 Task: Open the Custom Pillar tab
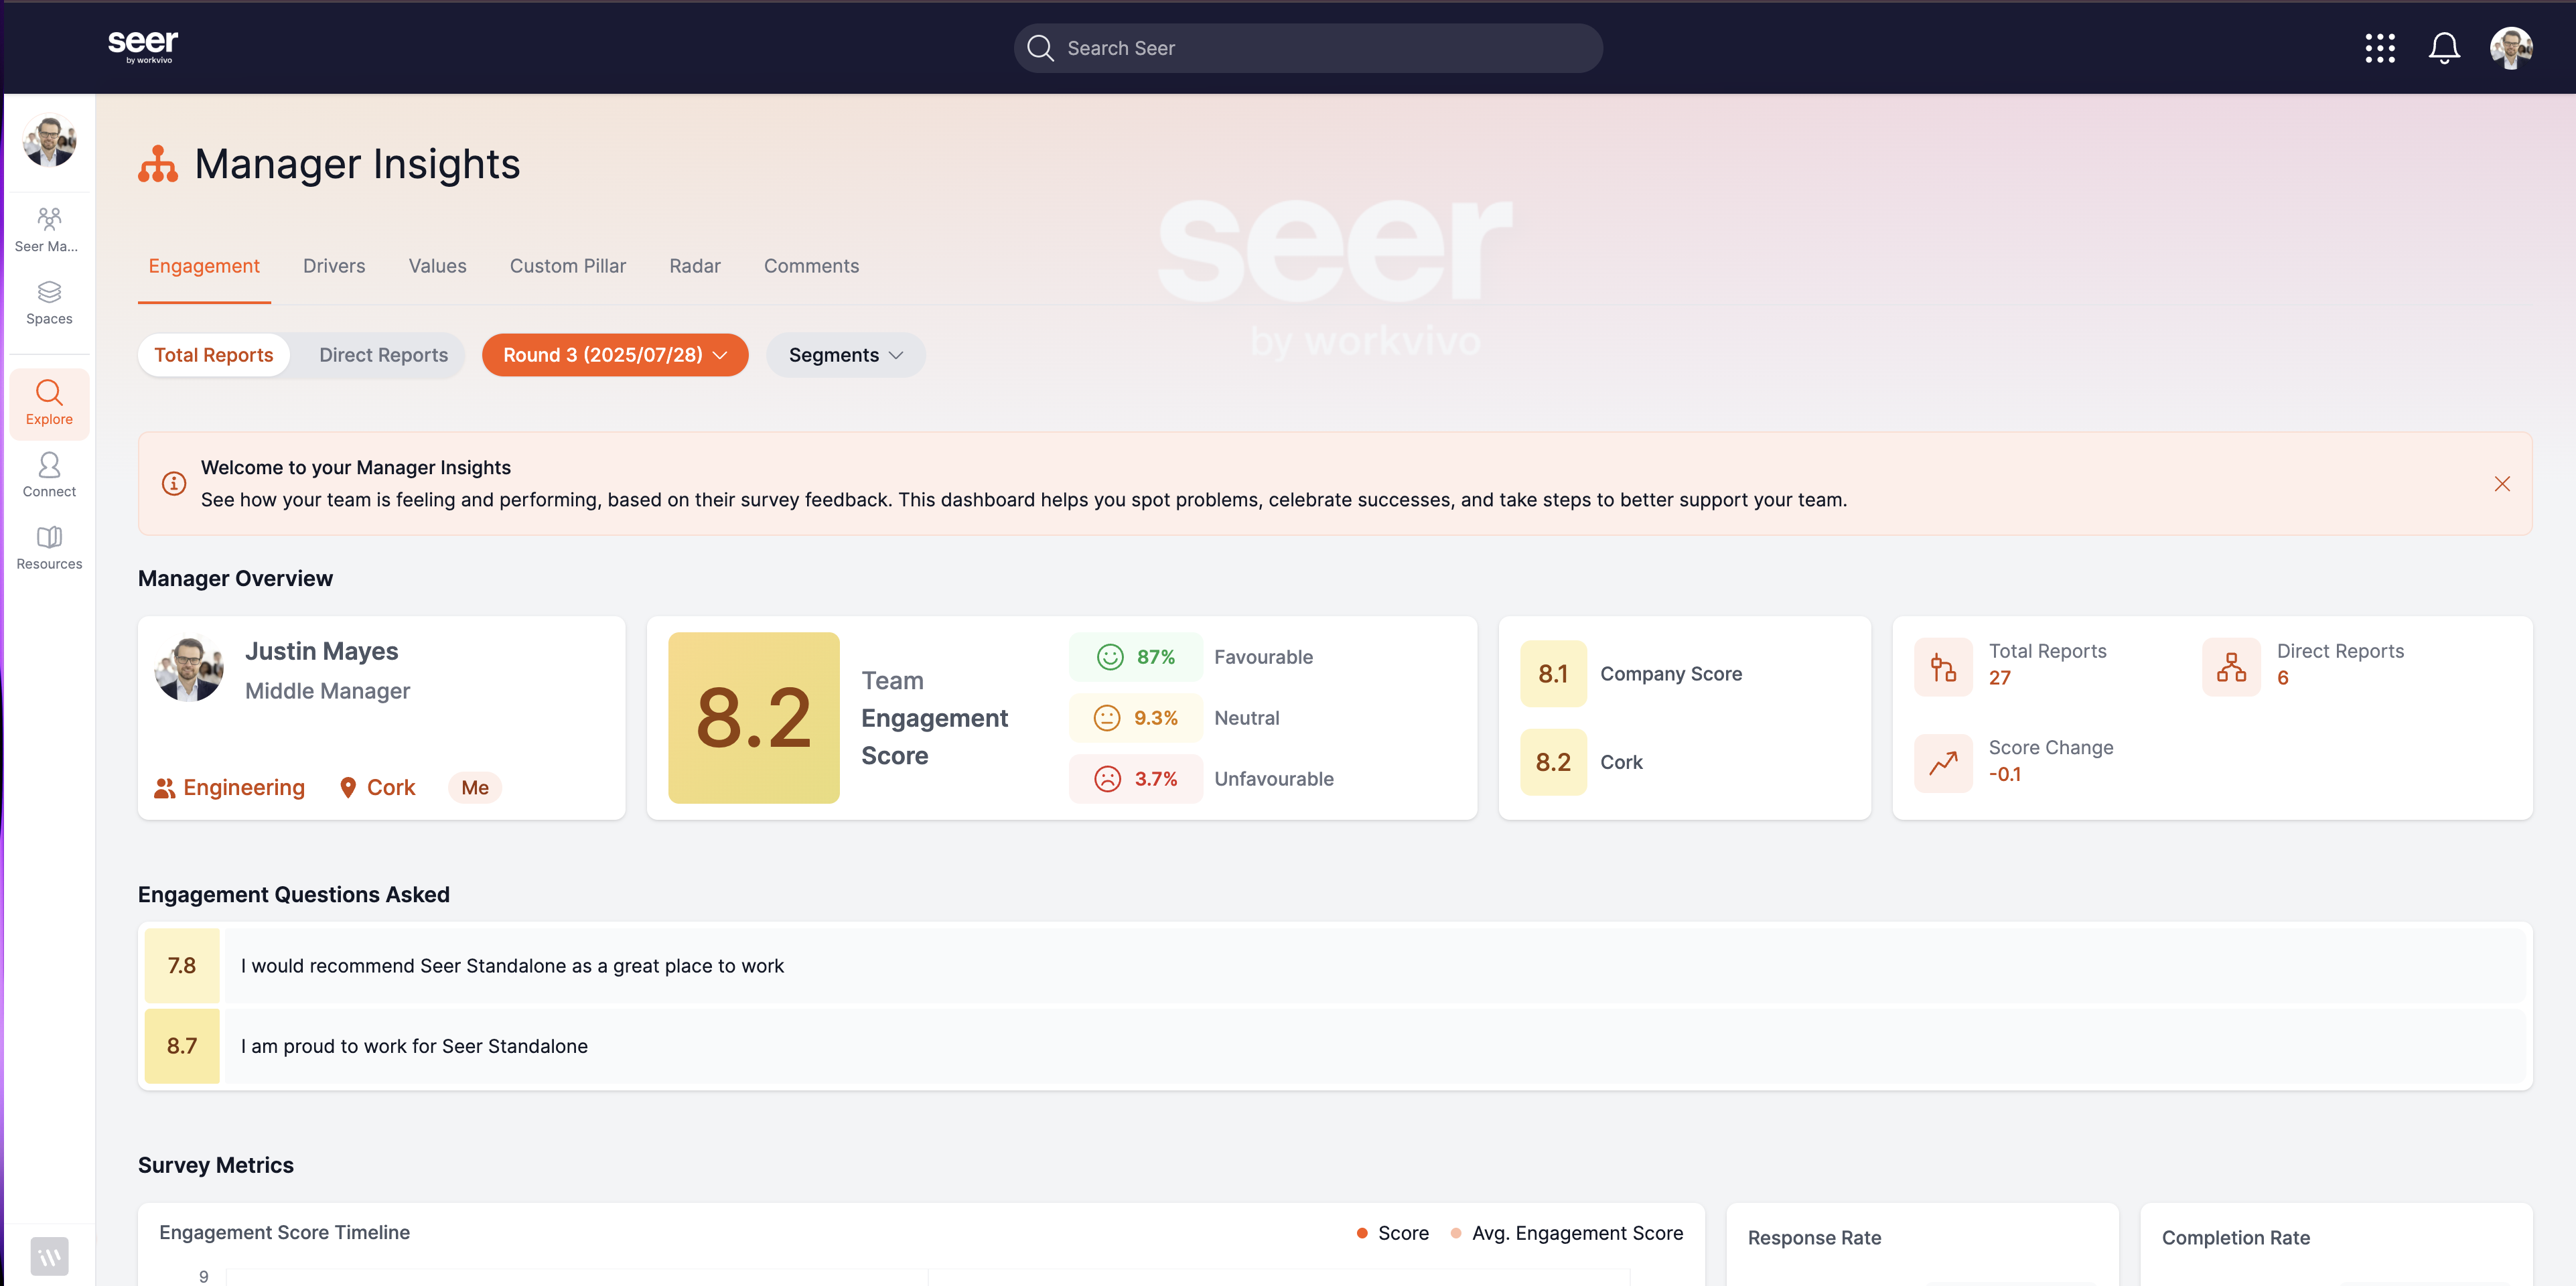click(568, 266)
